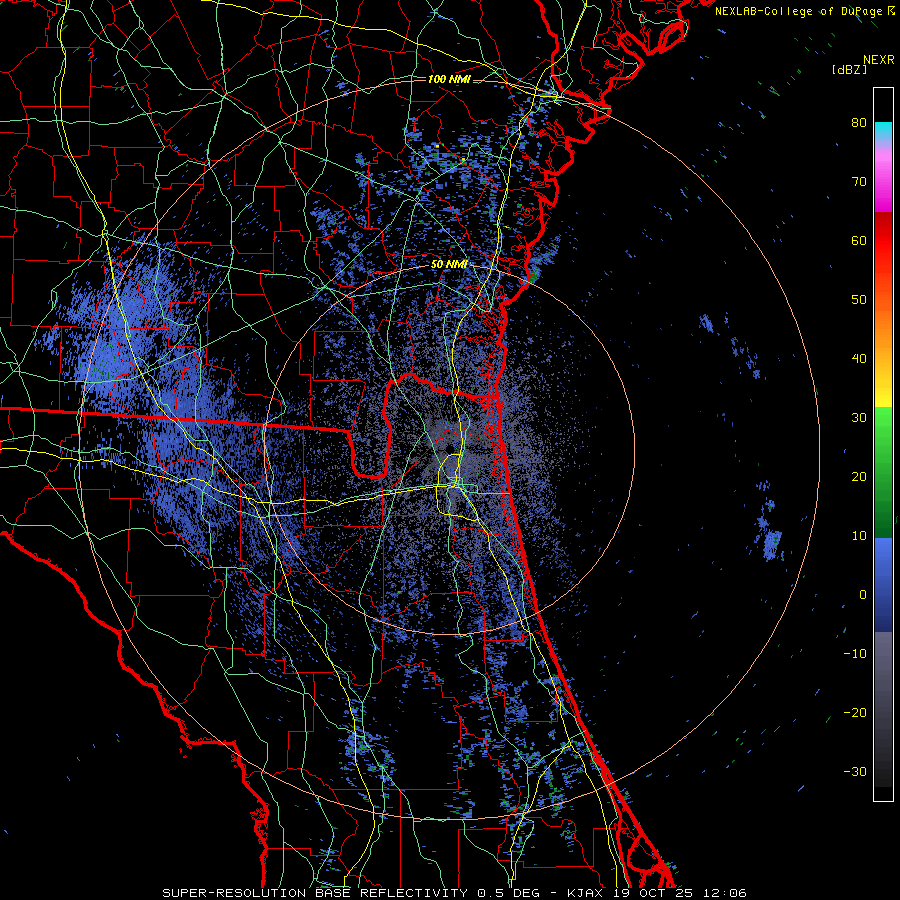Click the 50 NMI range ring label
Viewport: 900px width, 900px height.
[x=449, y=264]
